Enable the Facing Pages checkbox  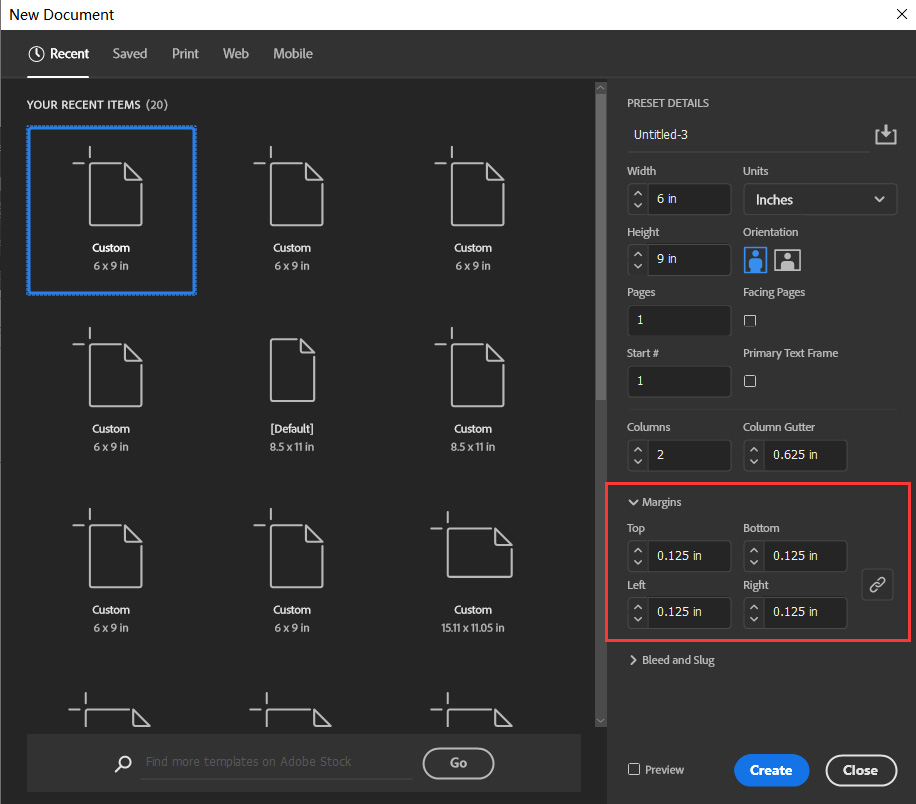[x=750, y=320]
